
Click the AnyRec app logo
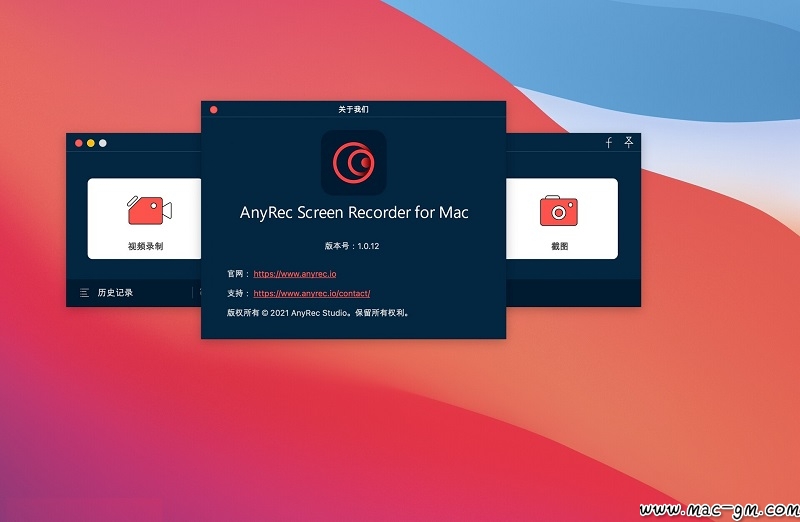click(354, 162)
